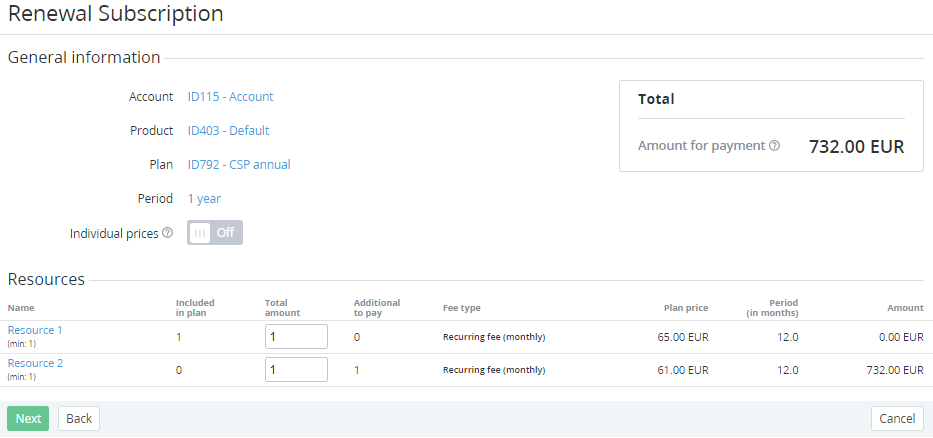The image size is (933, 438).
Task: Go back with the Back button
Action: (79, 418)
